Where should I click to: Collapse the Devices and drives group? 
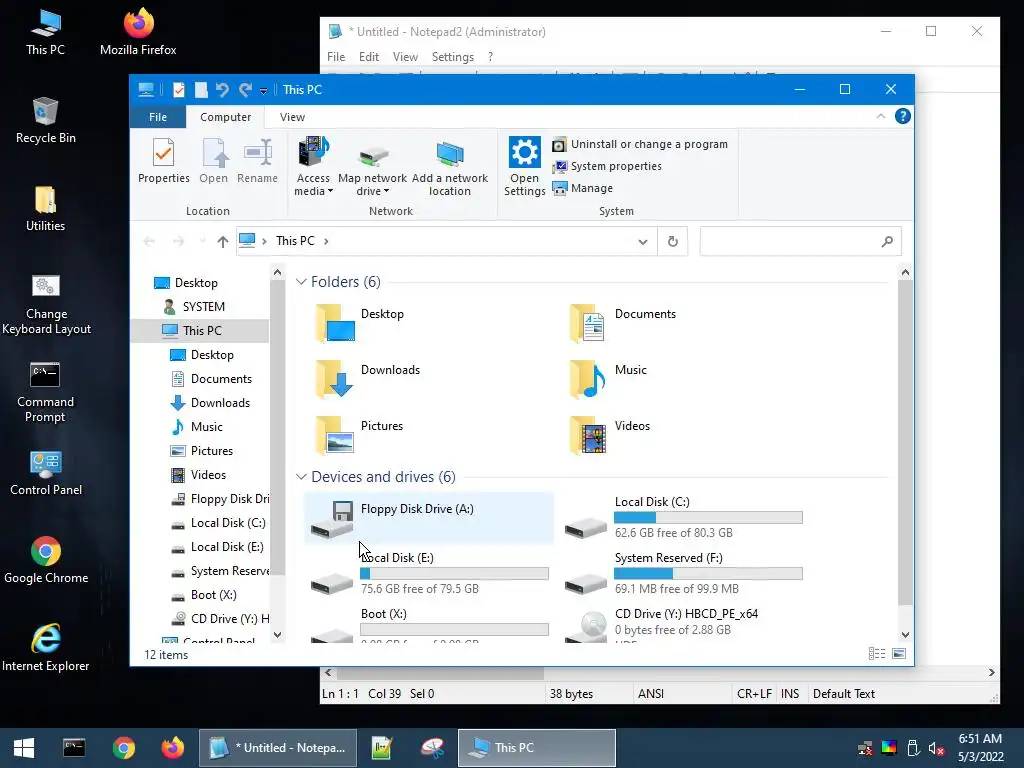click(301, 477)
